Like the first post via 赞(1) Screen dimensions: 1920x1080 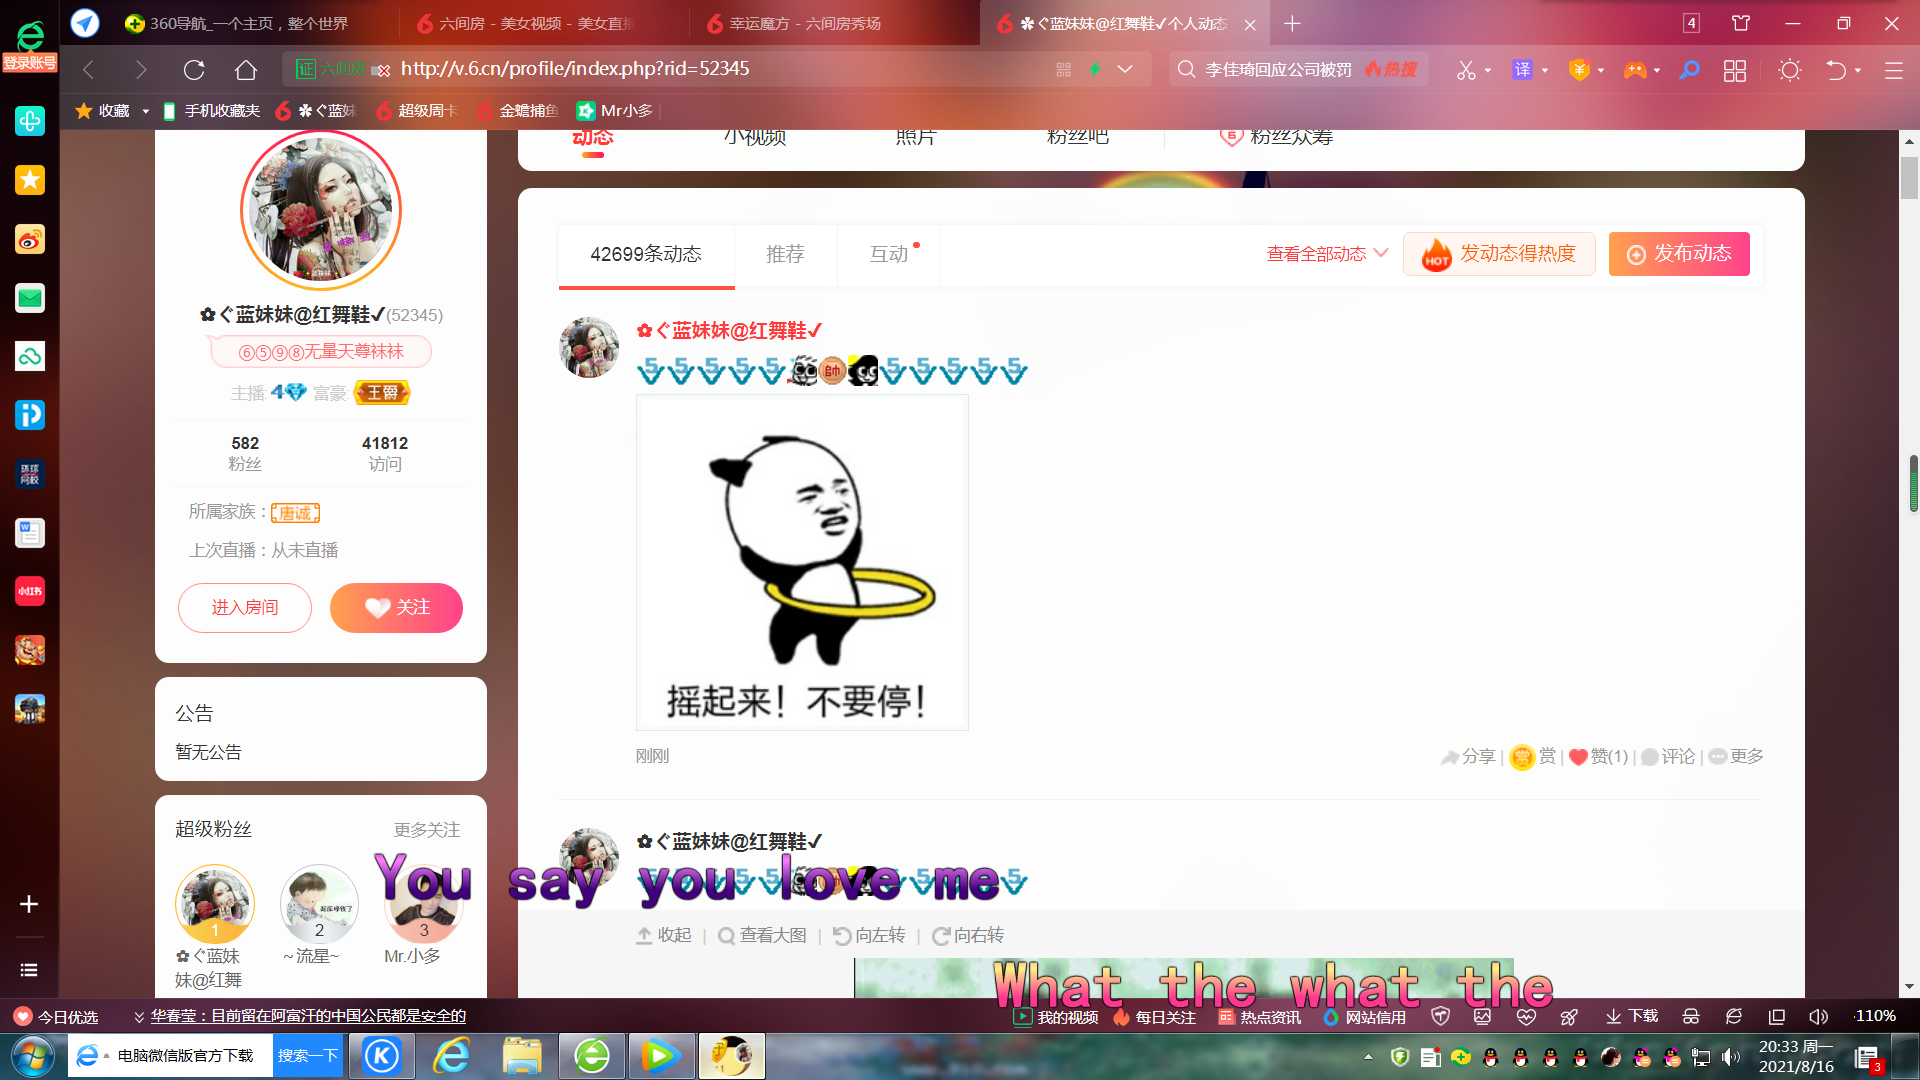point(1598,757)
